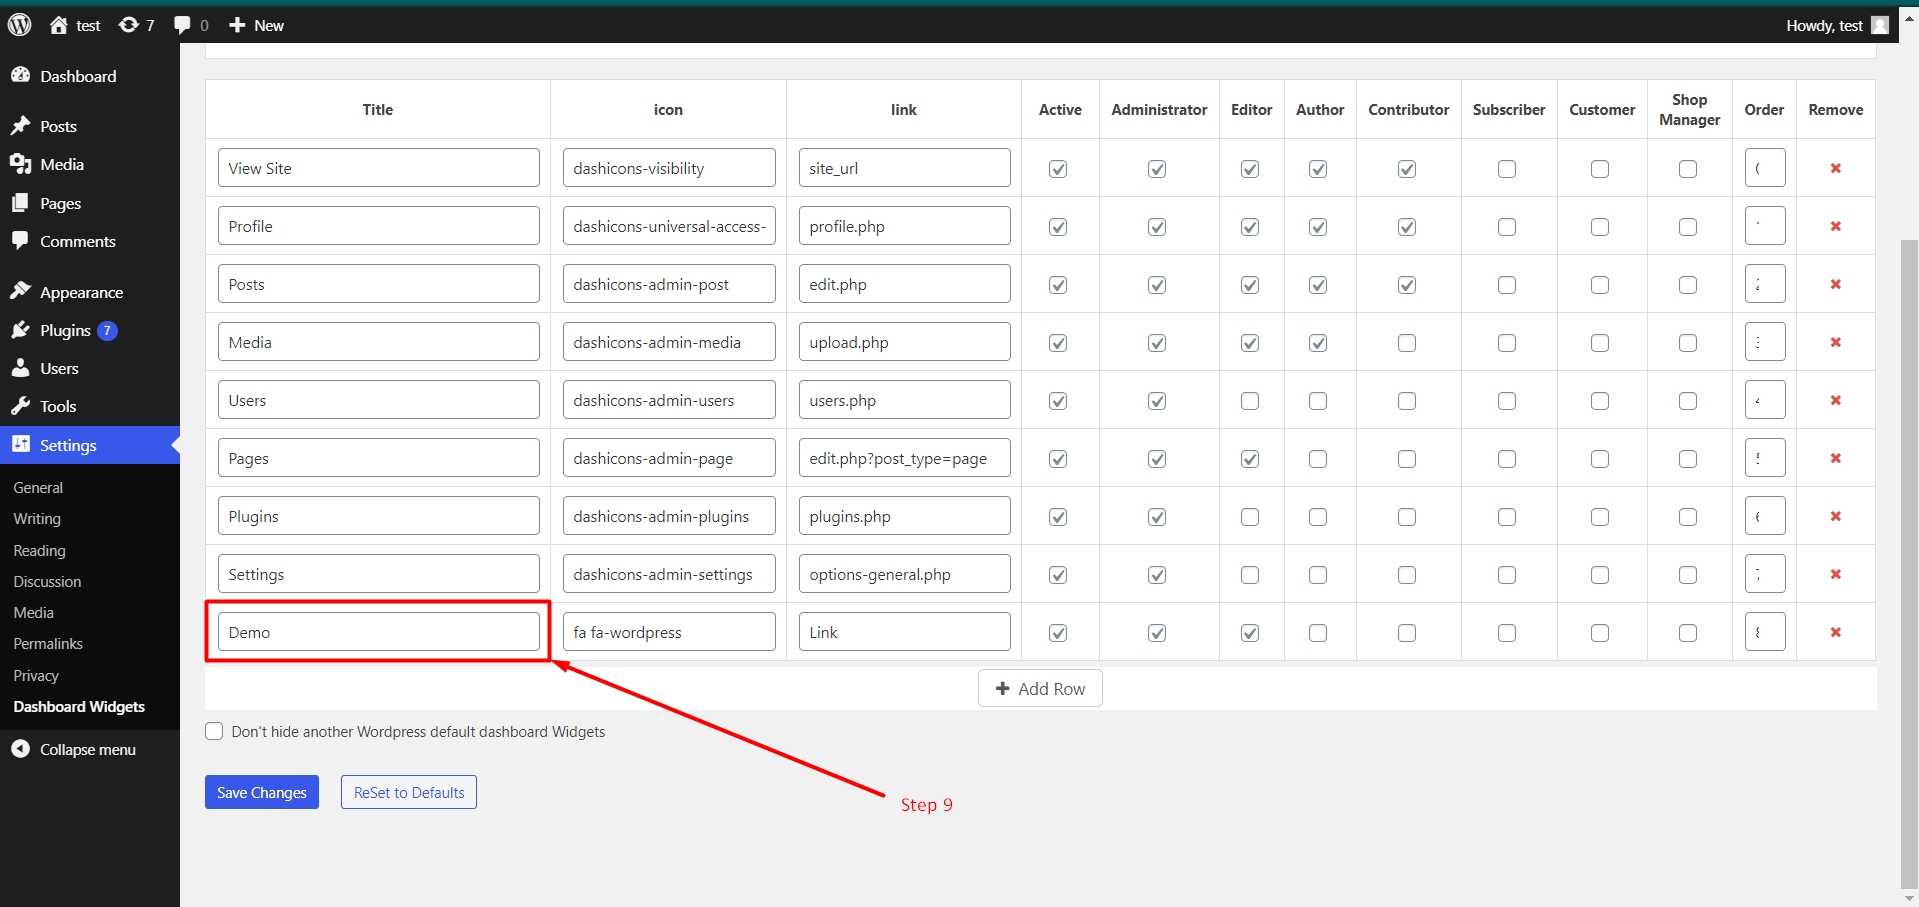Click the New link in admin bar

tap(257, 25)
